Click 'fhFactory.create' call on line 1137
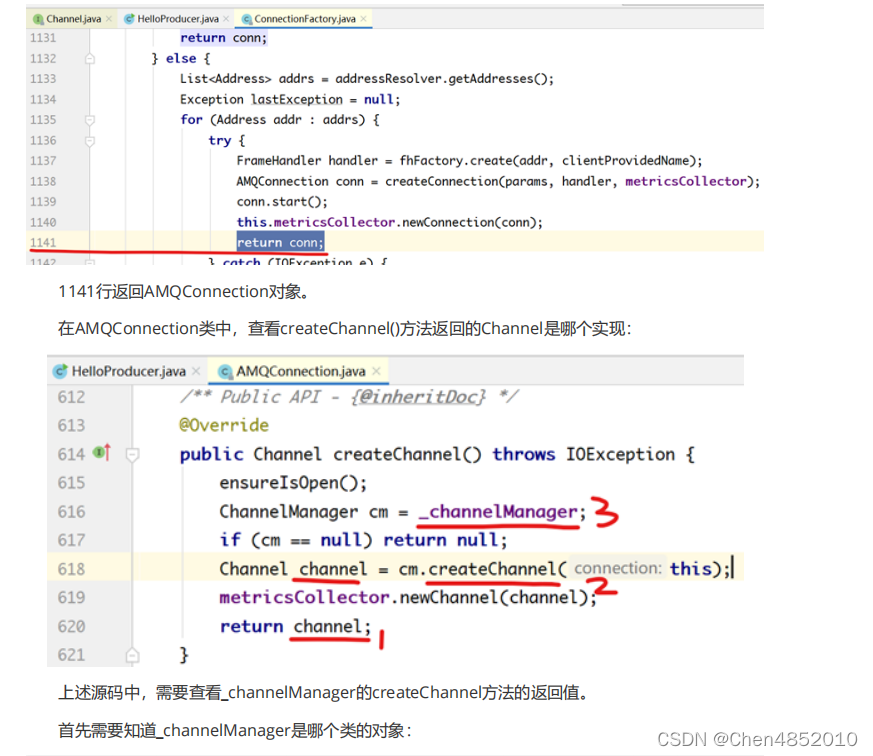Screen dimensions: 873x756 [455, 161]
